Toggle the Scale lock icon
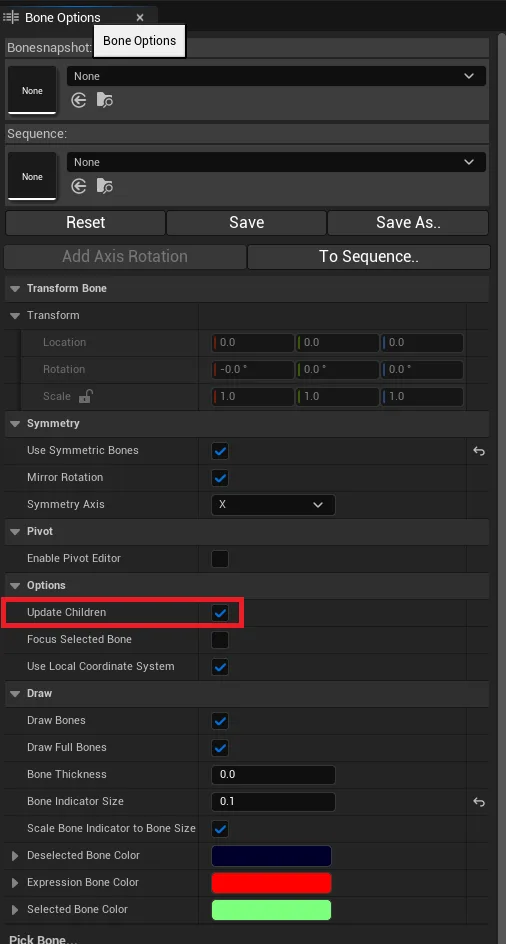The height and width of the screenshot is (944, 506). (x=86, y=396)
